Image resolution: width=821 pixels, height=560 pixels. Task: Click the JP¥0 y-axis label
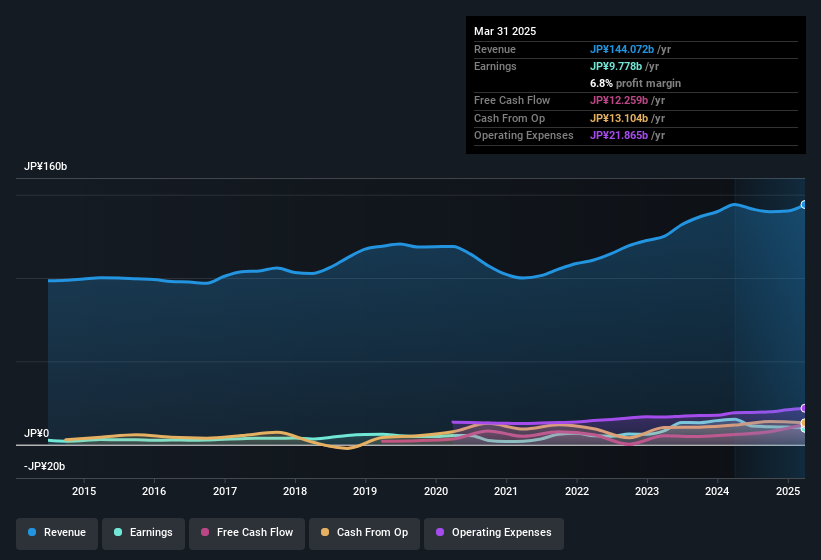(x=37, y=433)
